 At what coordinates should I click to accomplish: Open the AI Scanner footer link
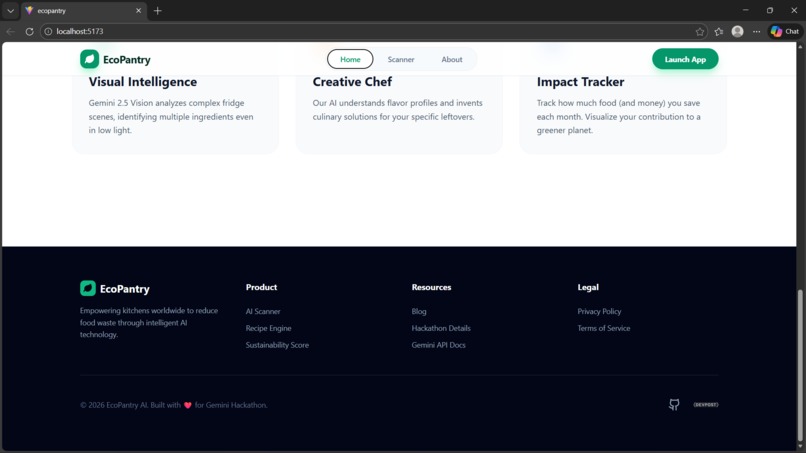pyautogui.click(x=263, y=311)
